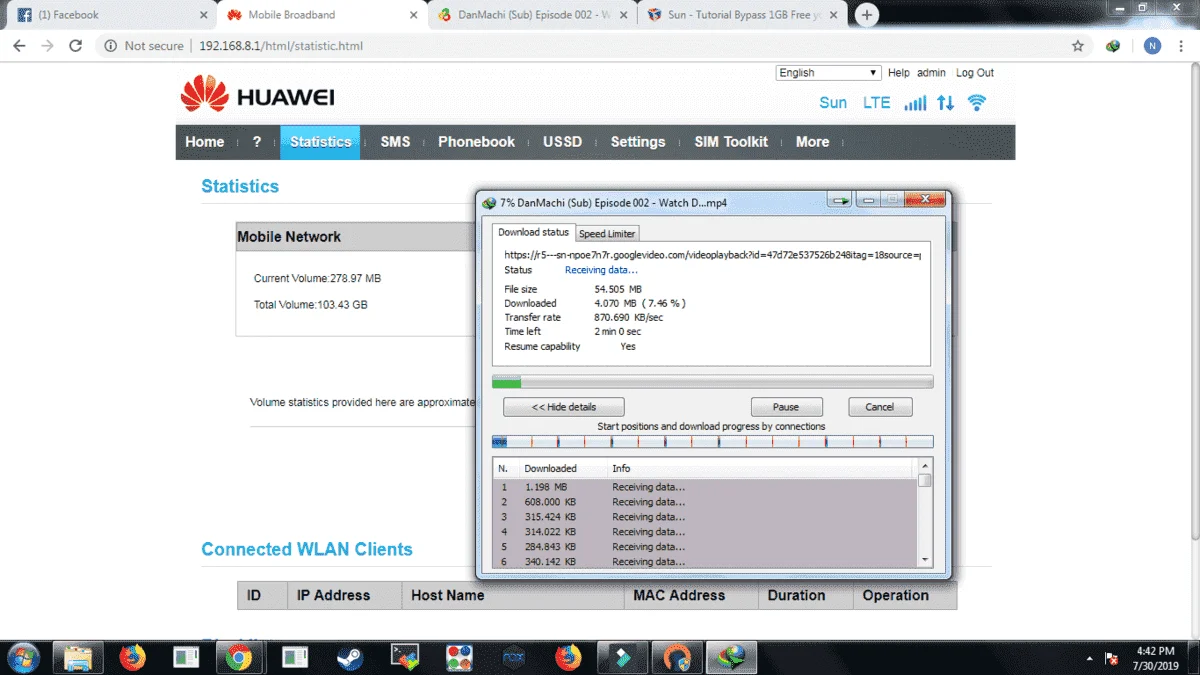Open the SIM Toolkit page
The height and width of the screenshot is (675, 1200).
(731, 142)
